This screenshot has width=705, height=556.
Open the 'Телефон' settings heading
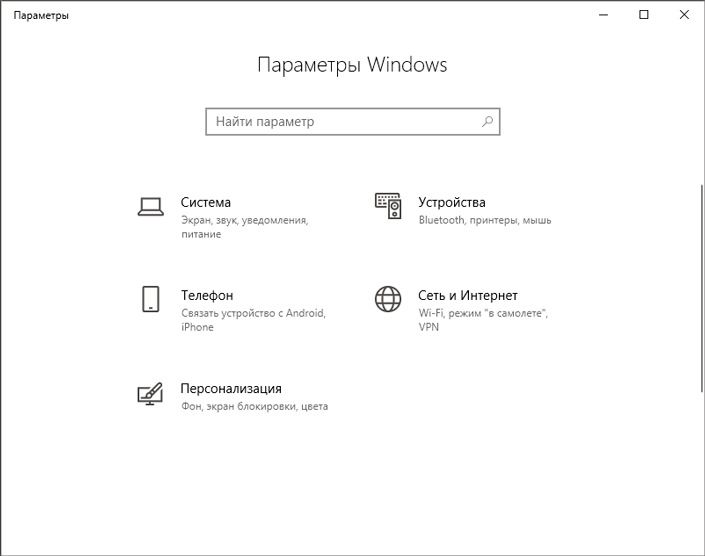click(207, 295)
